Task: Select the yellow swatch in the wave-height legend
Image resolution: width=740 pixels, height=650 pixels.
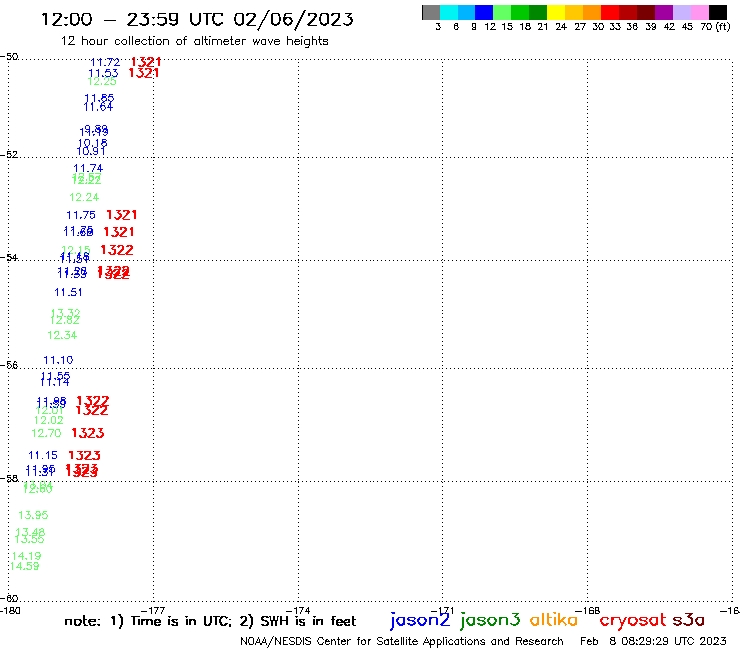Action: coord(556,12)
